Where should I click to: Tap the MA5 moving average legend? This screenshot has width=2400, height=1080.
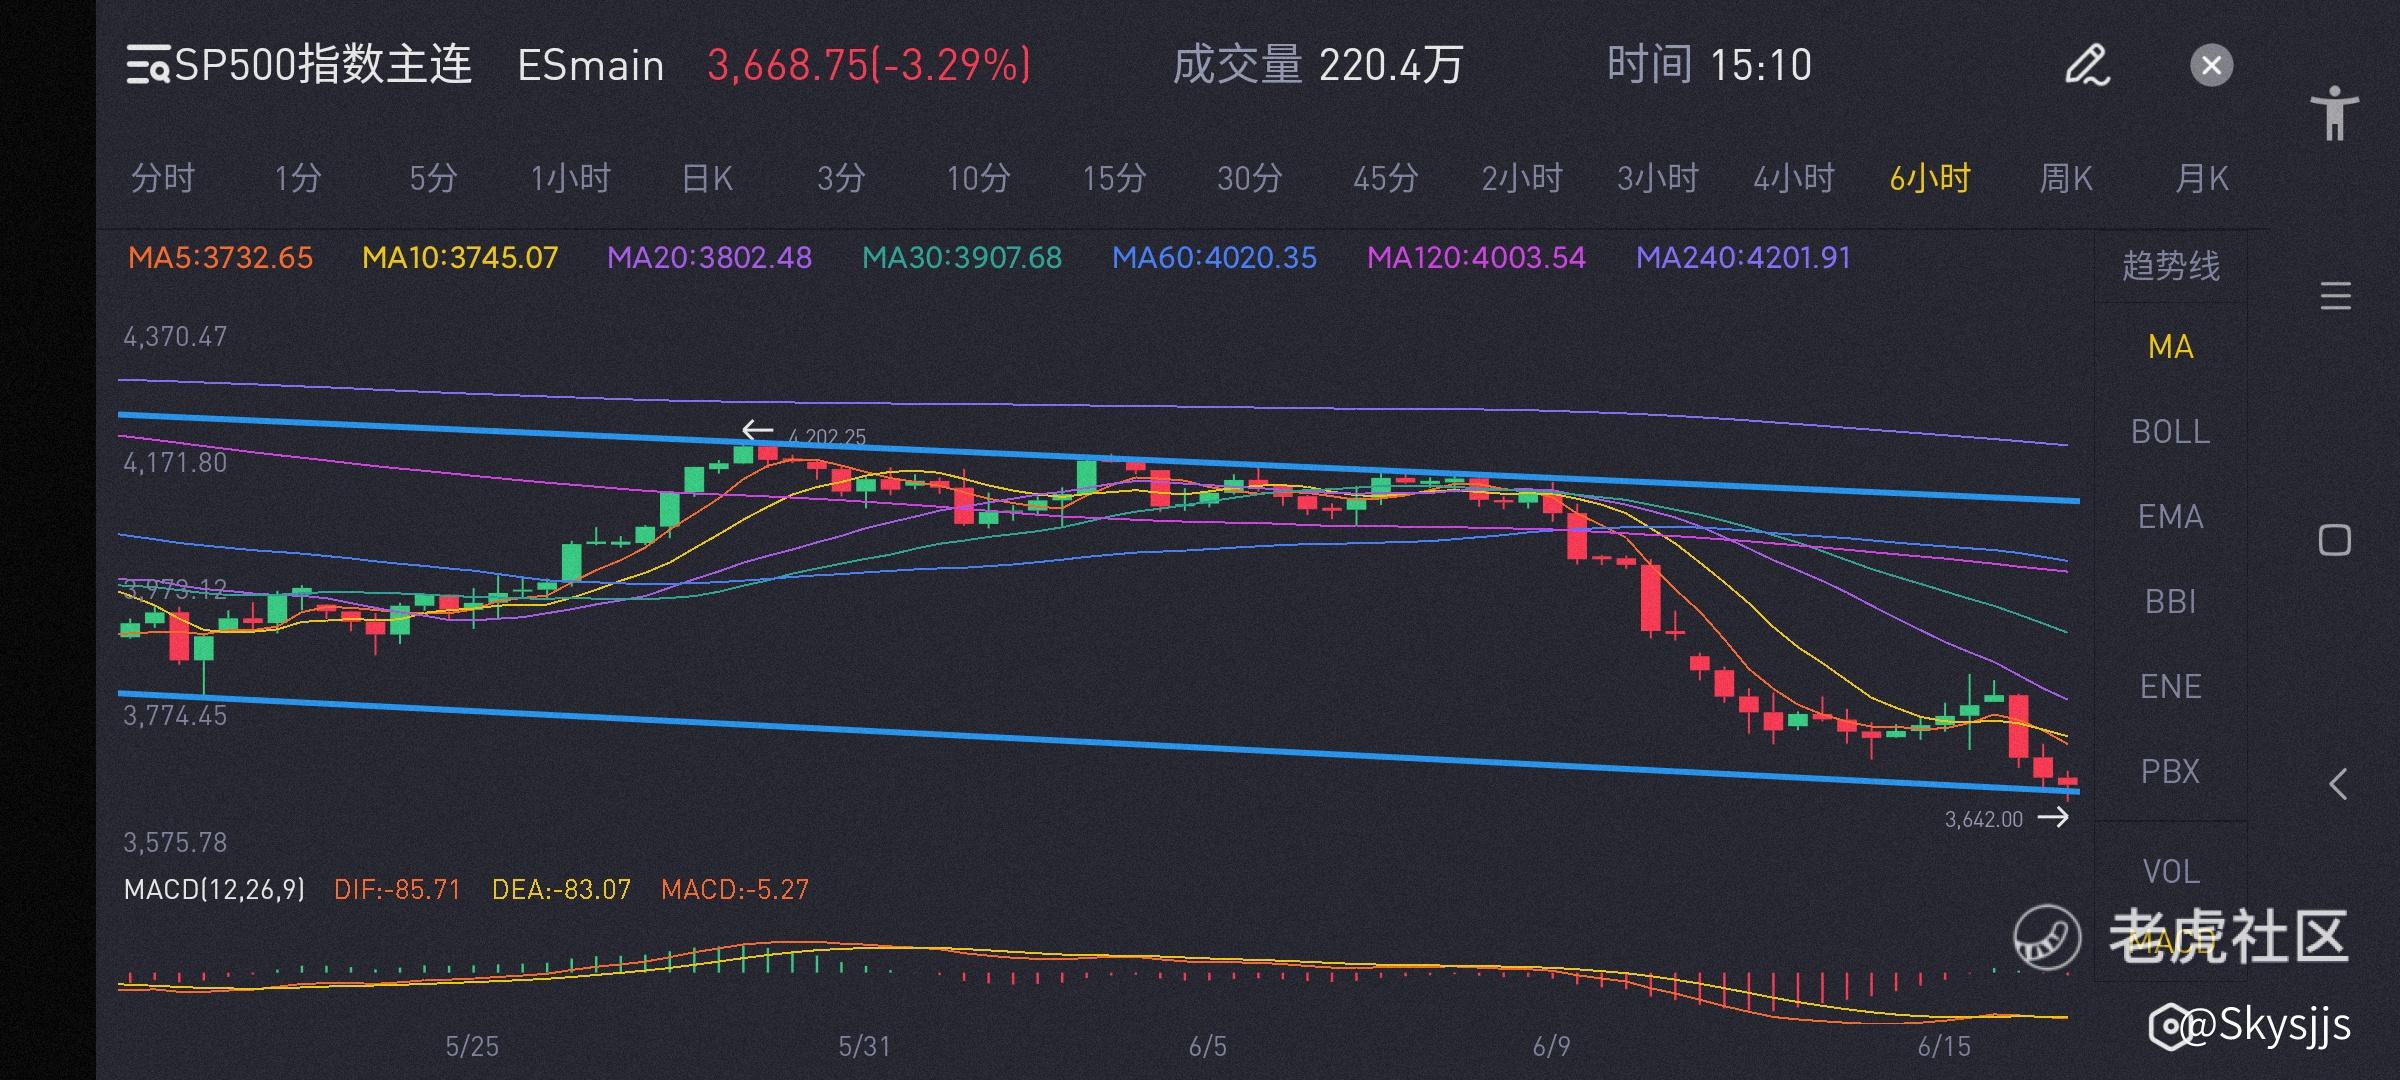pos(220,258)
